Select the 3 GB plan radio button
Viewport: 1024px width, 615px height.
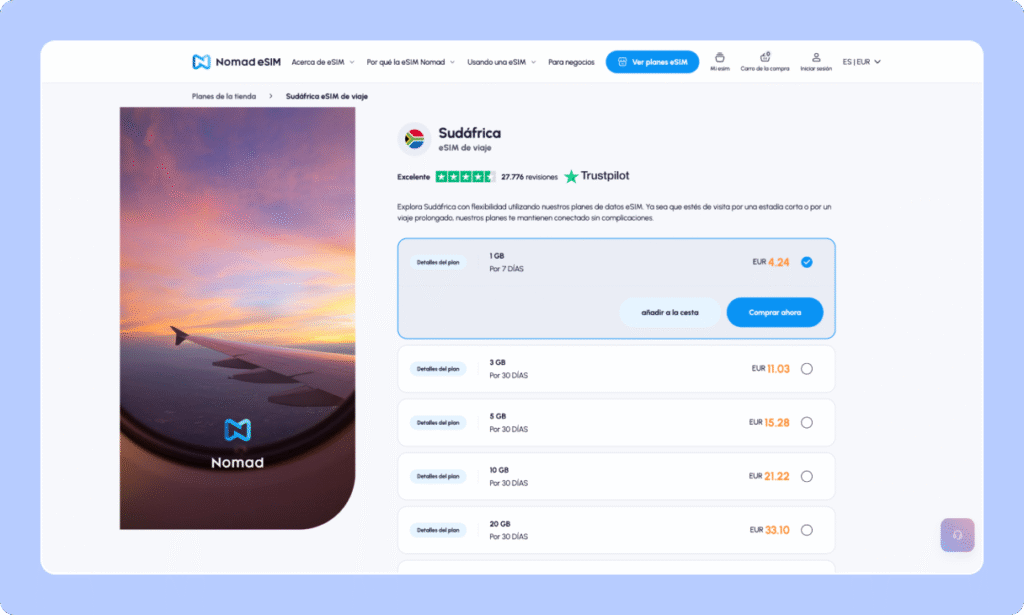tap(807, 369)
